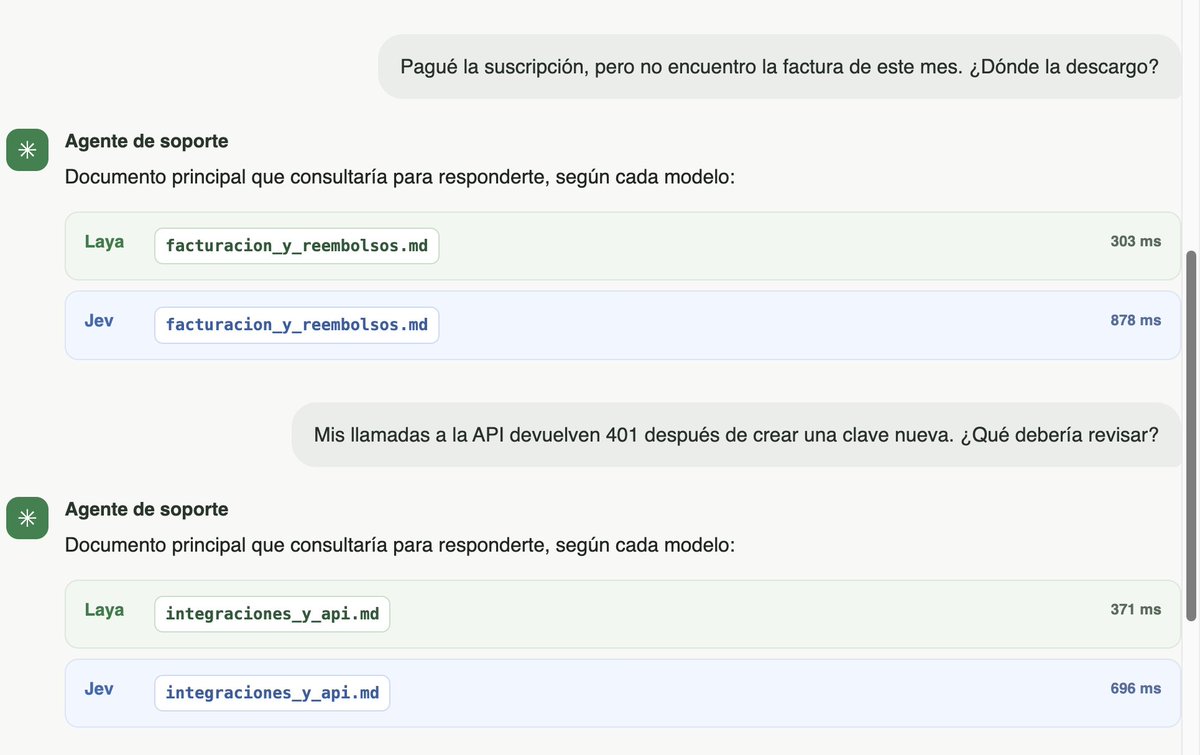Image resolution: width=1200 pixels, height=755 pixels.
Task: Open Jev's integraciones_y_api.md document chip
Action: (x=272, y=693)
